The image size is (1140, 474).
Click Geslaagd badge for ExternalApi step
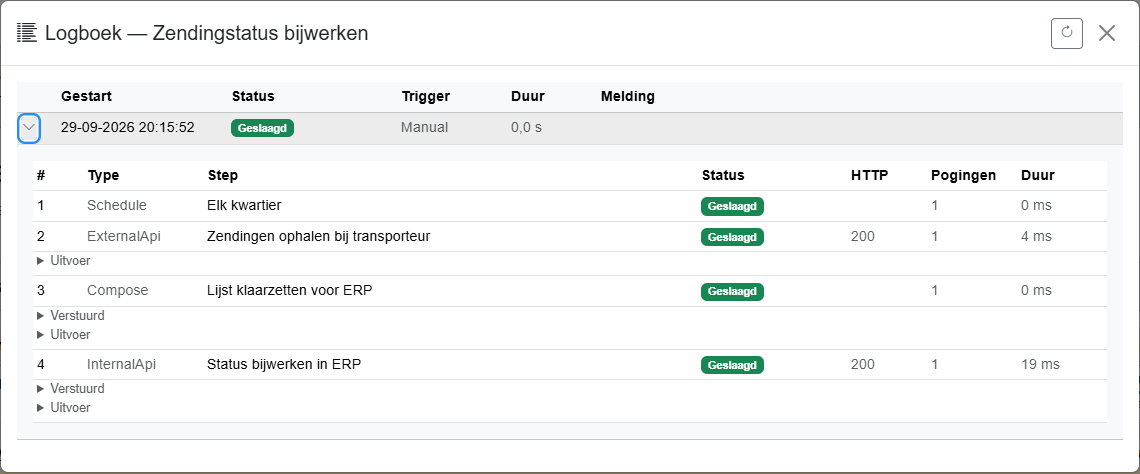[x=732, y=237]
